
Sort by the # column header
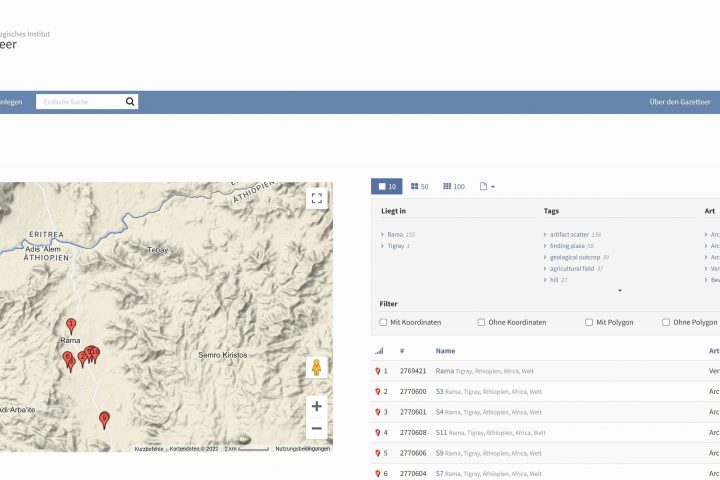402,351
